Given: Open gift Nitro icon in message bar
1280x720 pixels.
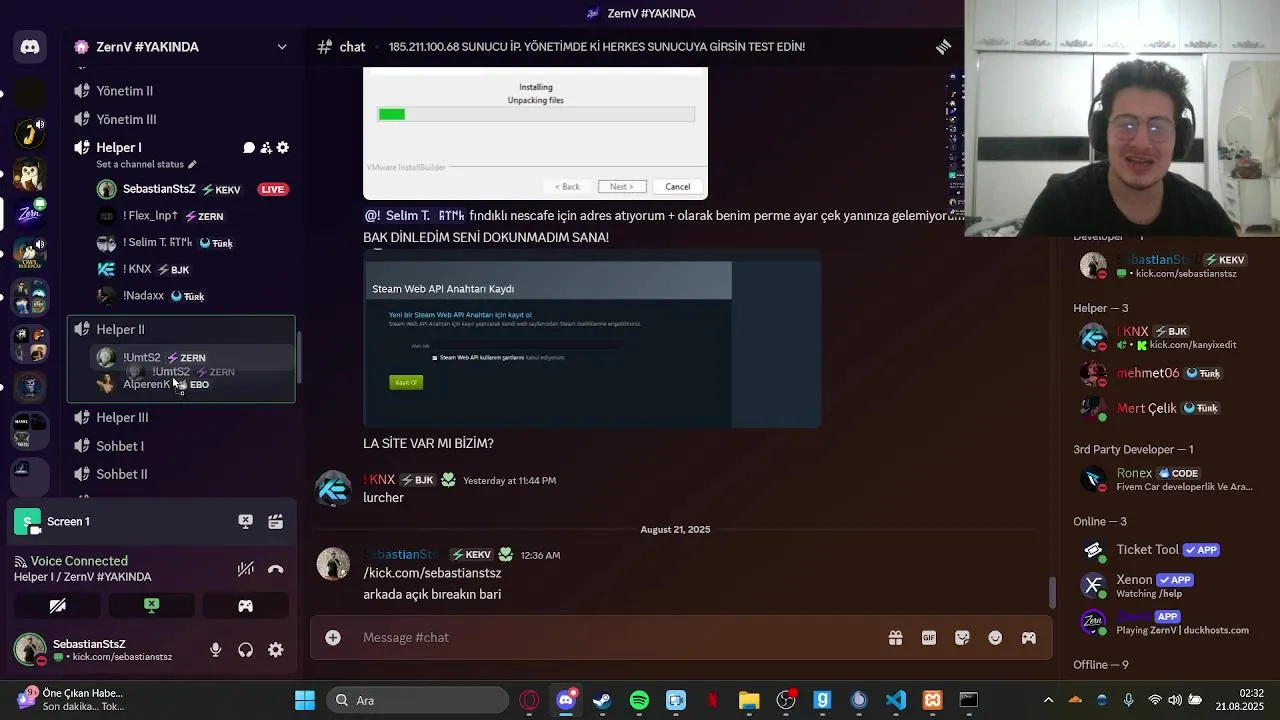Looking at the screenshot, I should coord(896,638).
